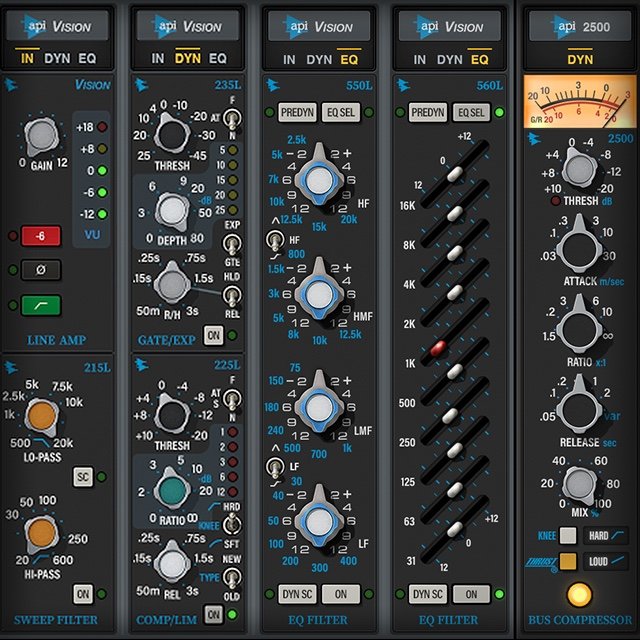Flip the EXP/GTE toggle switch
The height and width of the screenshot is (640, 640).
[232, 239]
